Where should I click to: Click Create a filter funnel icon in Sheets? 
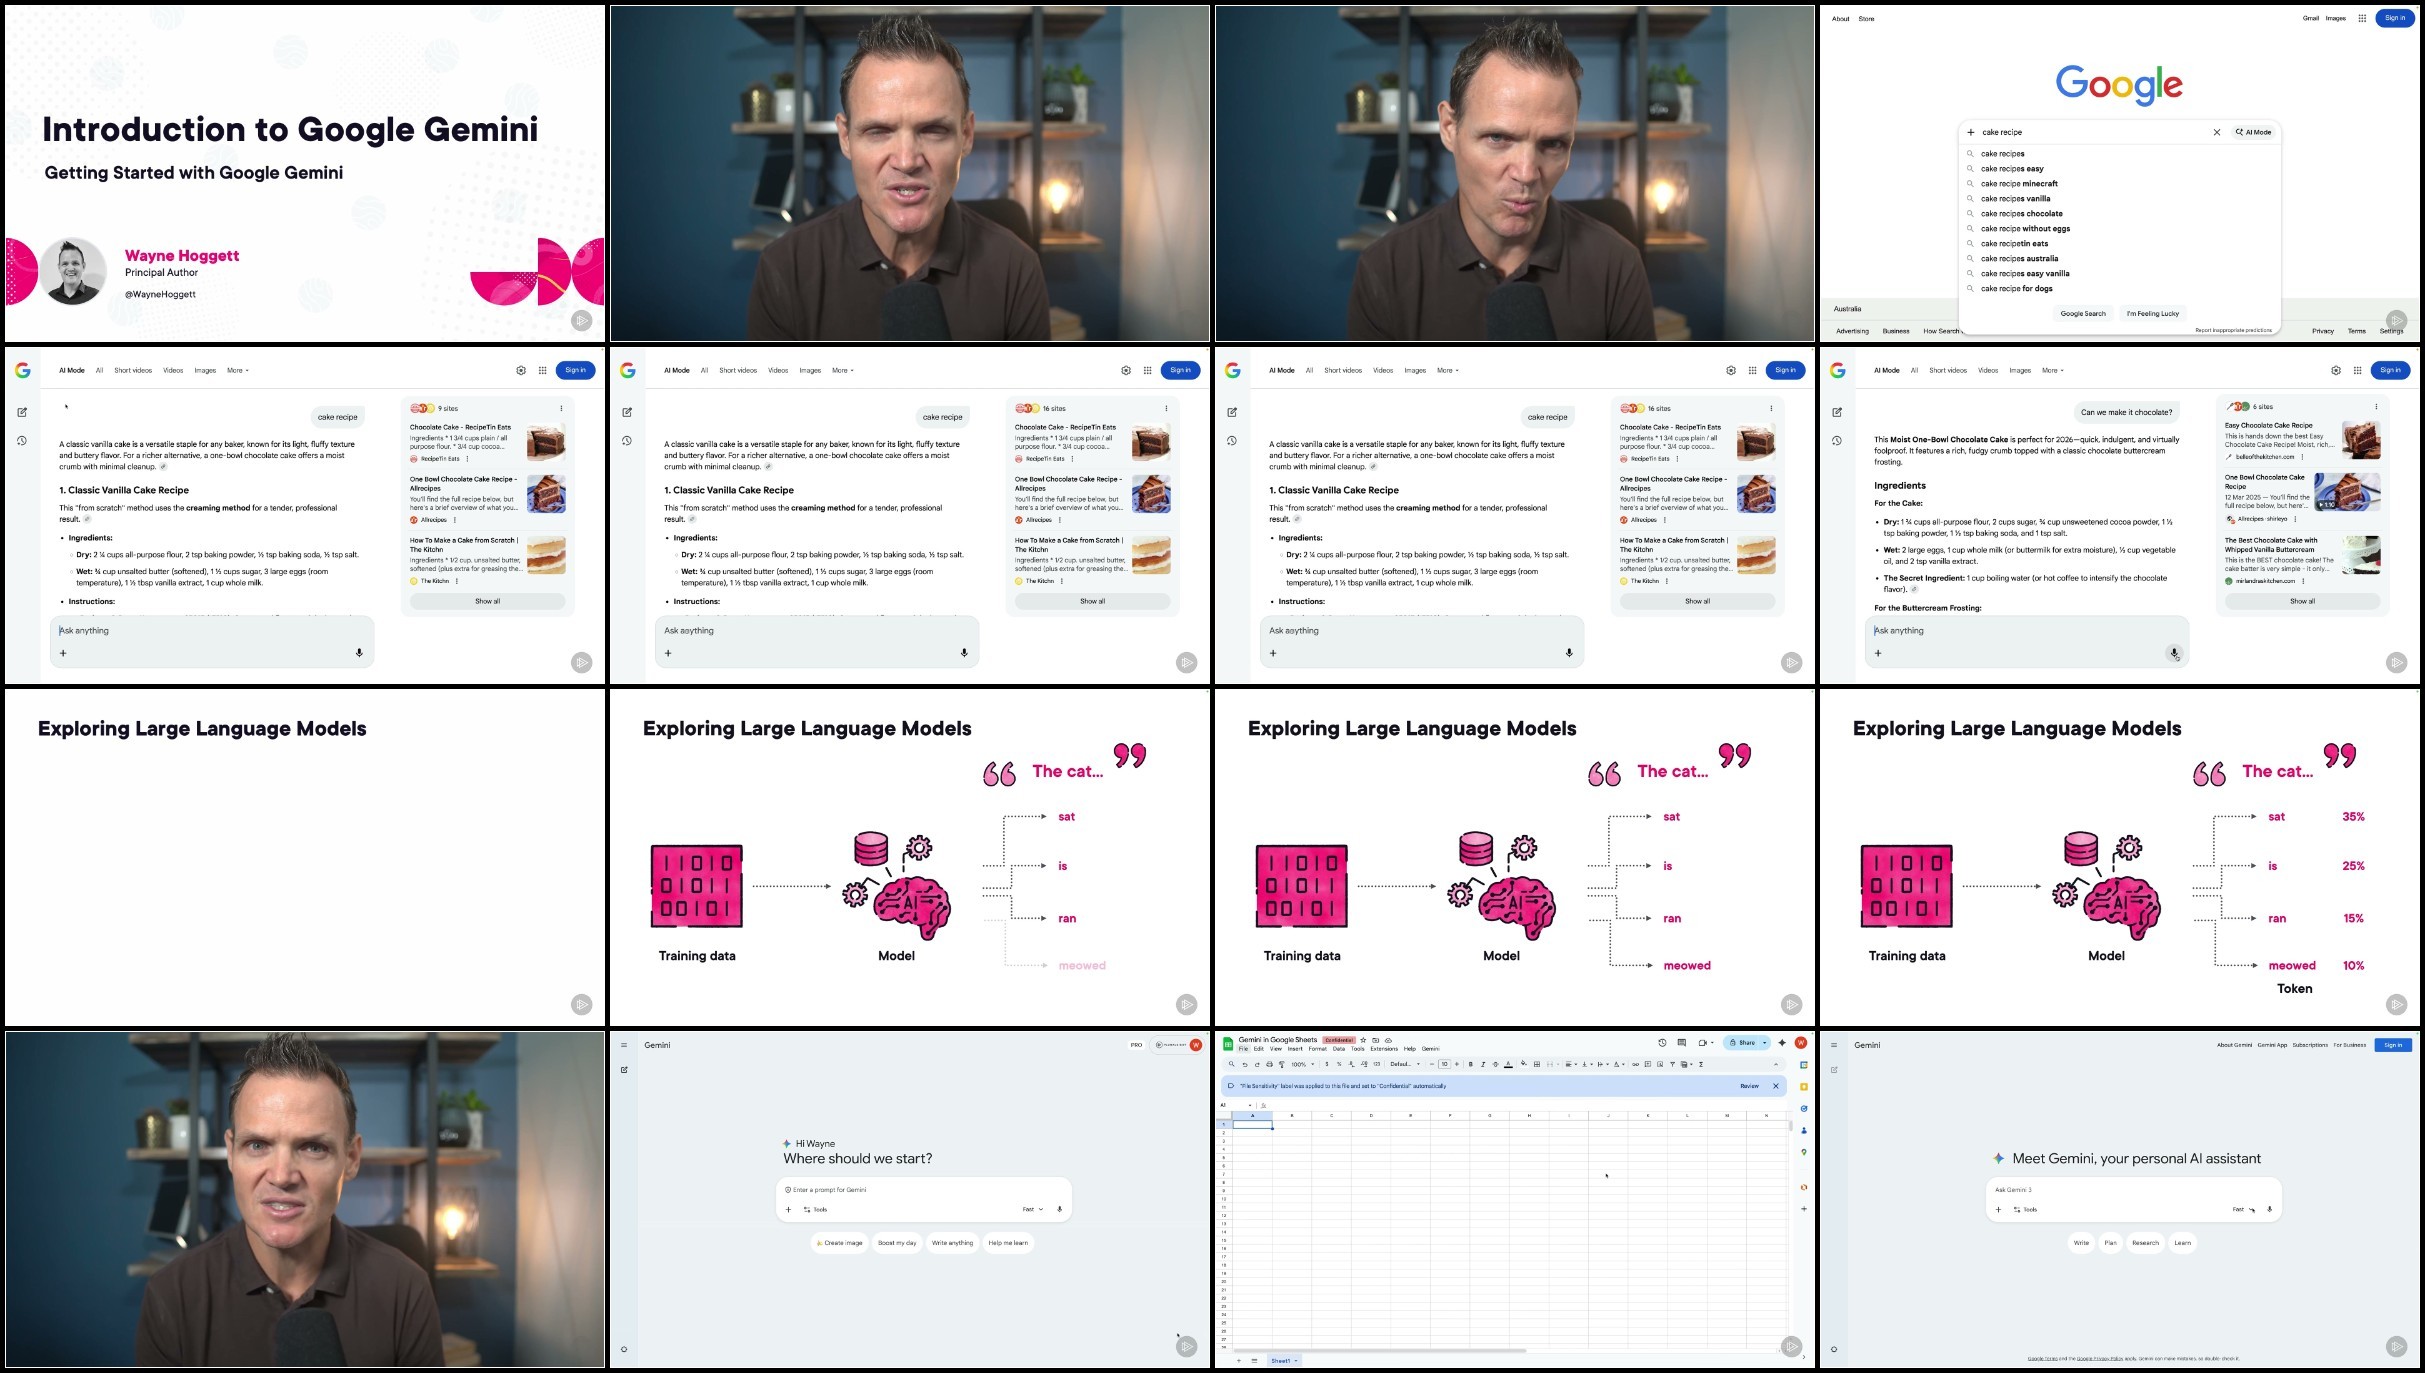(1672, 1064)
